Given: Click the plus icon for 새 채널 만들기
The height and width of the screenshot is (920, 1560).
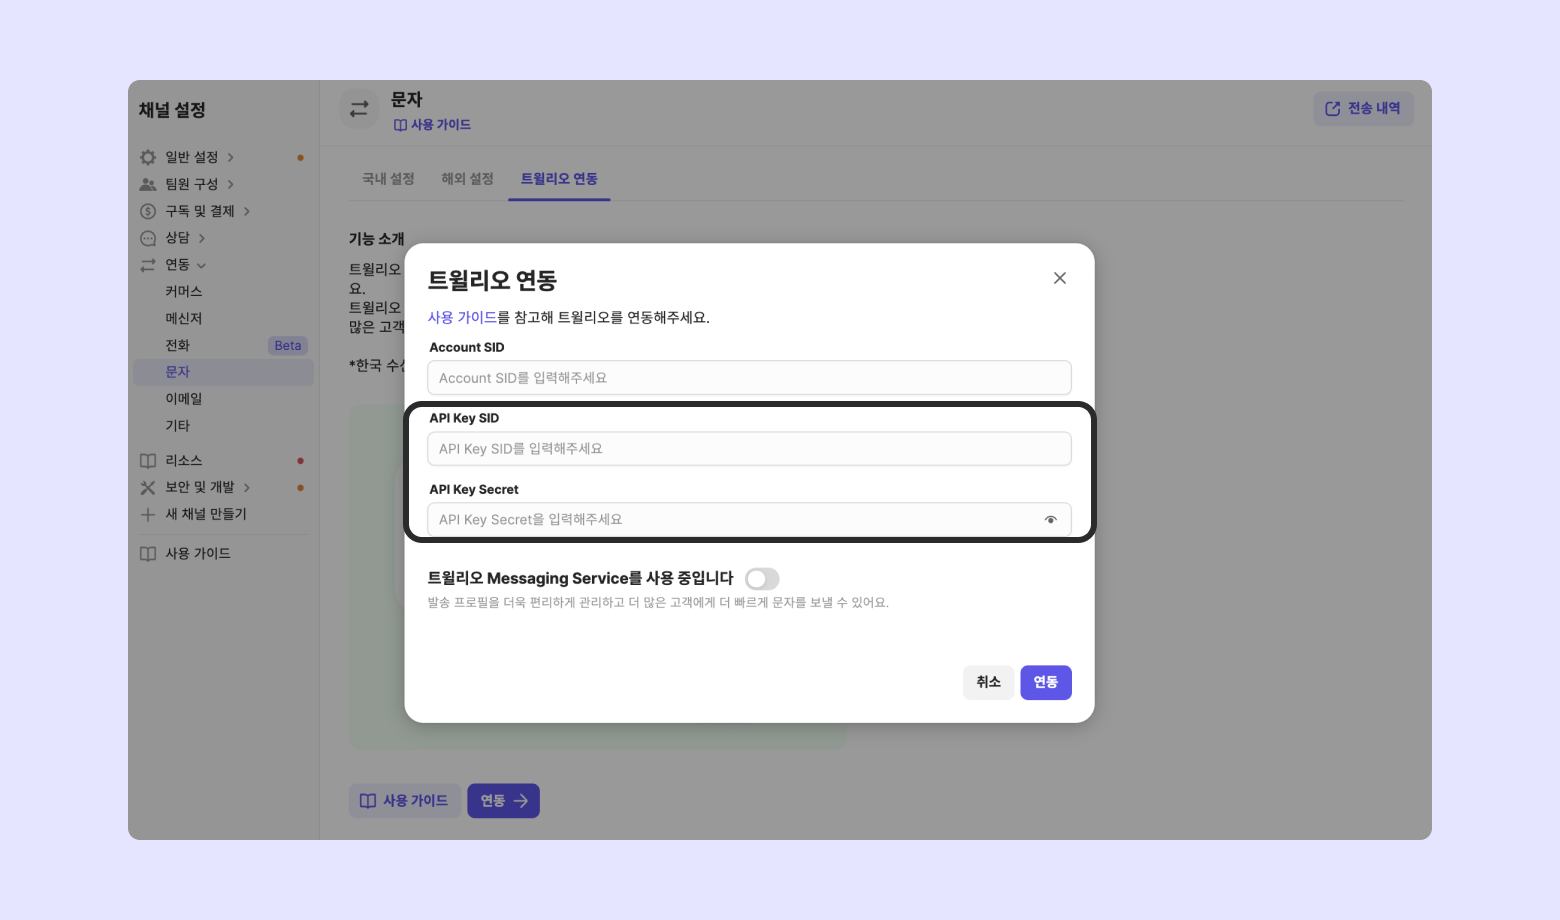Looking at the screenshot, I should (148, 515).
